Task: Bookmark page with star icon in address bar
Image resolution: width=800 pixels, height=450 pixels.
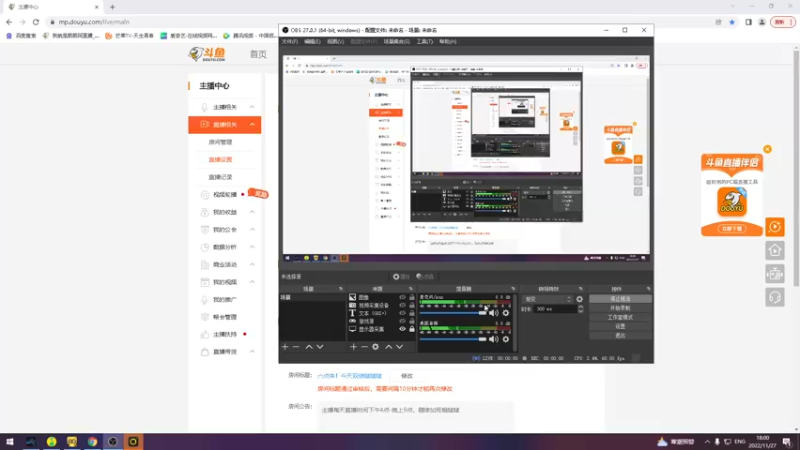Action: (732, 22)
